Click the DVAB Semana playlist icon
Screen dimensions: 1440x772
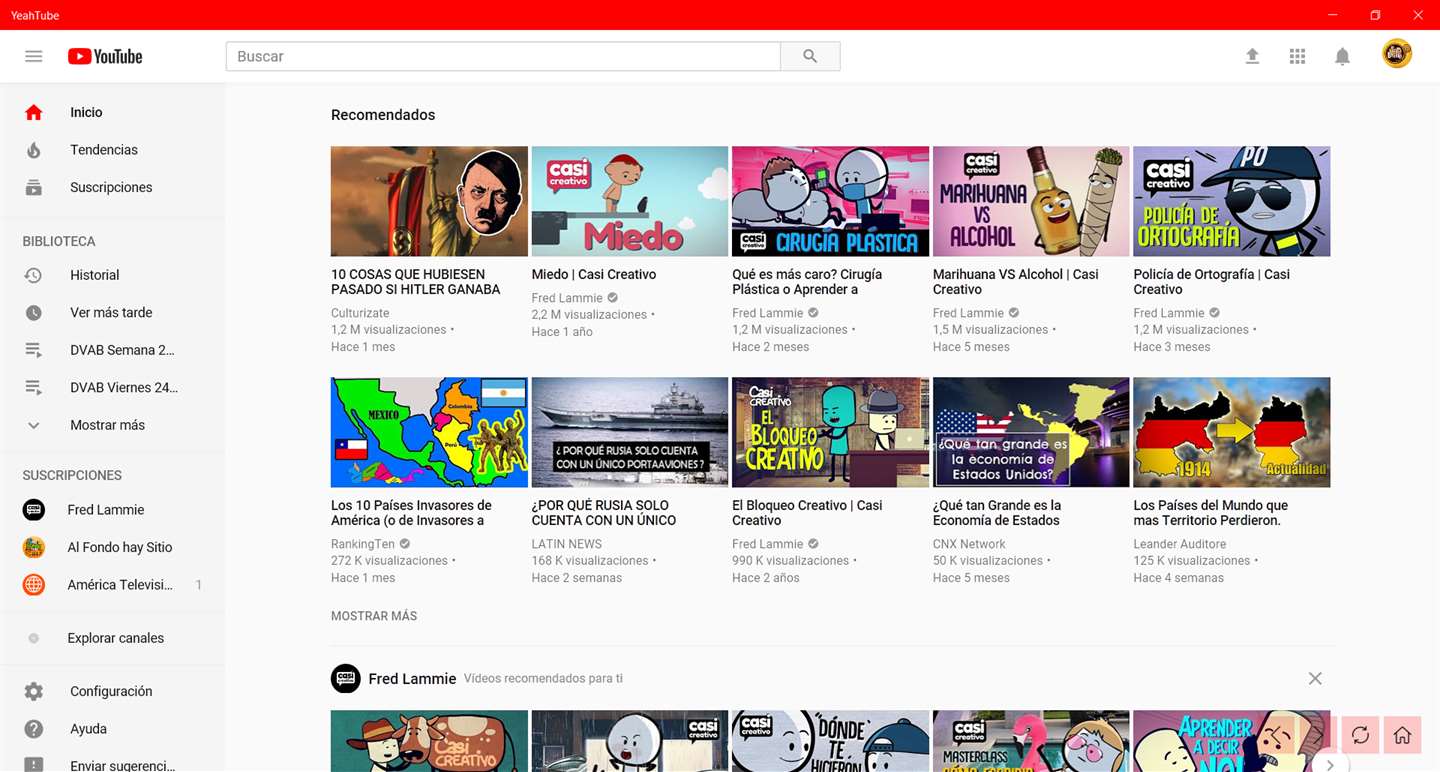tap(34, 350)
